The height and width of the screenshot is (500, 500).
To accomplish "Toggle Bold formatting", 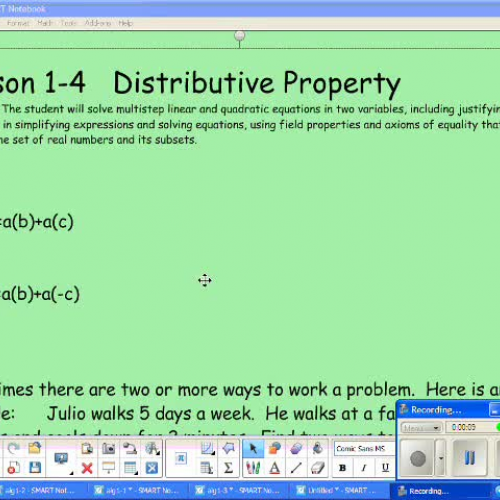I will [342, 468].
